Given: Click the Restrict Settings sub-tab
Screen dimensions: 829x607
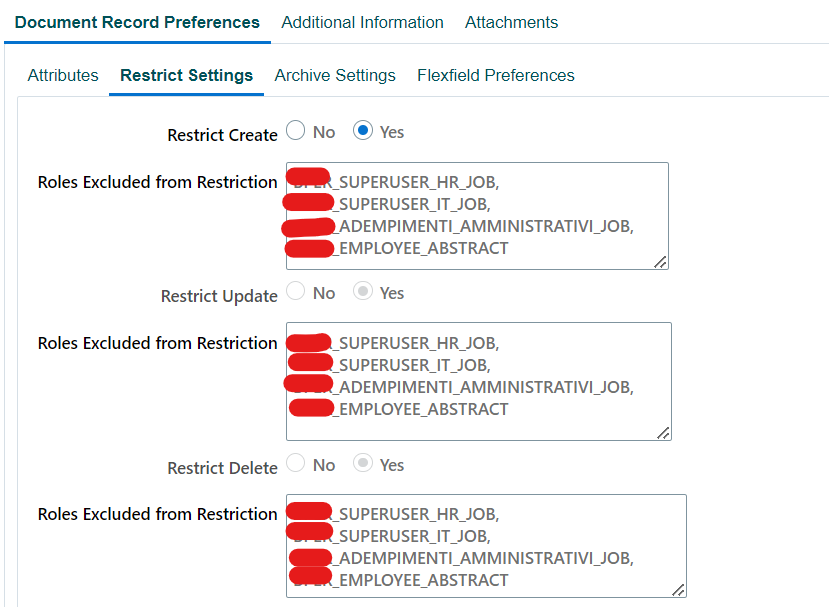Looking at the screenshot, I should point(186,75).
